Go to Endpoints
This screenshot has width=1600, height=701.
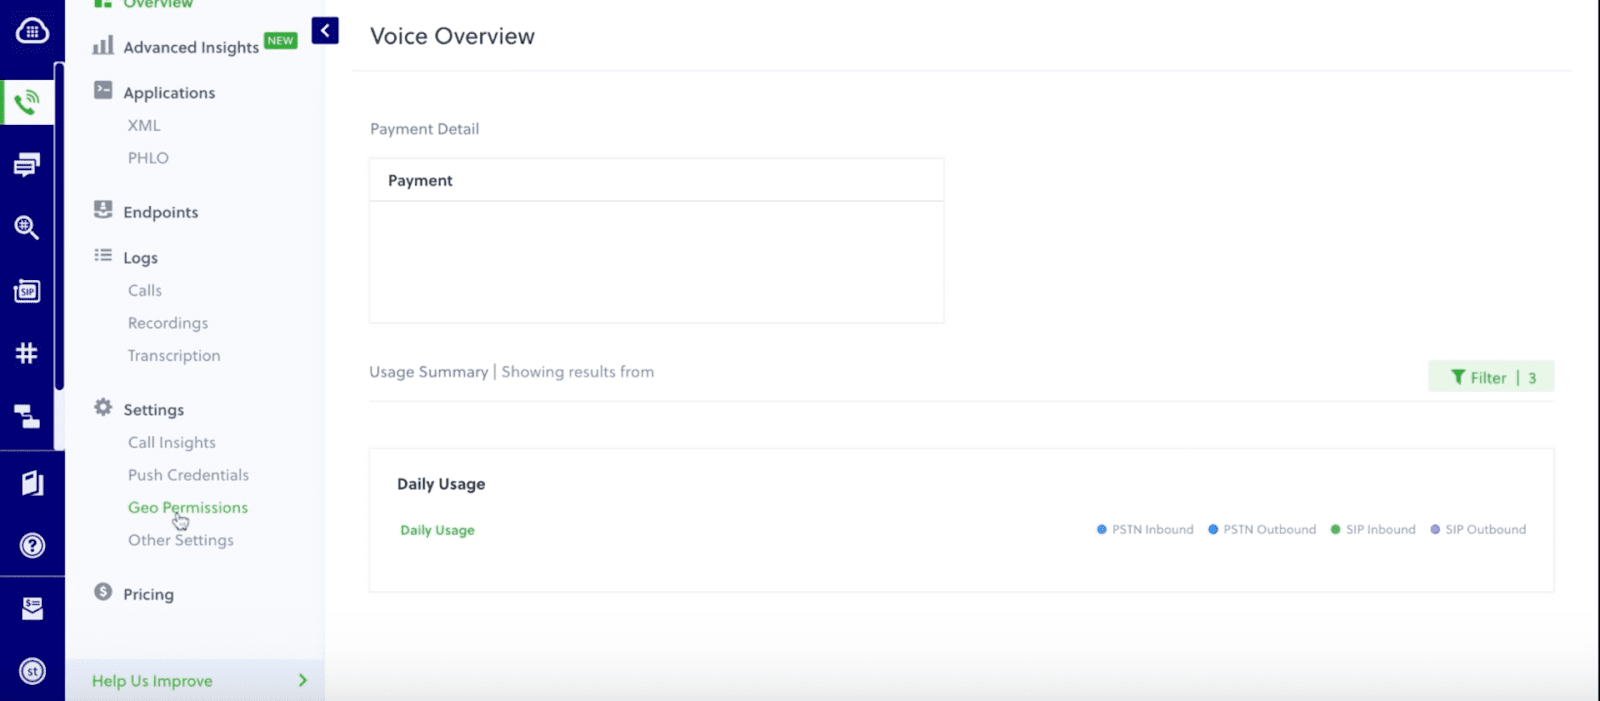160,212
